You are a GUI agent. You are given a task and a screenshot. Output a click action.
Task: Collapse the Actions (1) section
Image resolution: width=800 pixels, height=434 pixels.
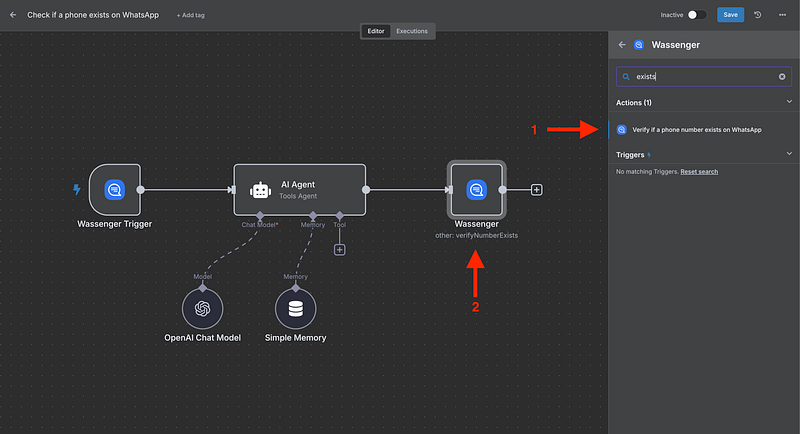788,102
